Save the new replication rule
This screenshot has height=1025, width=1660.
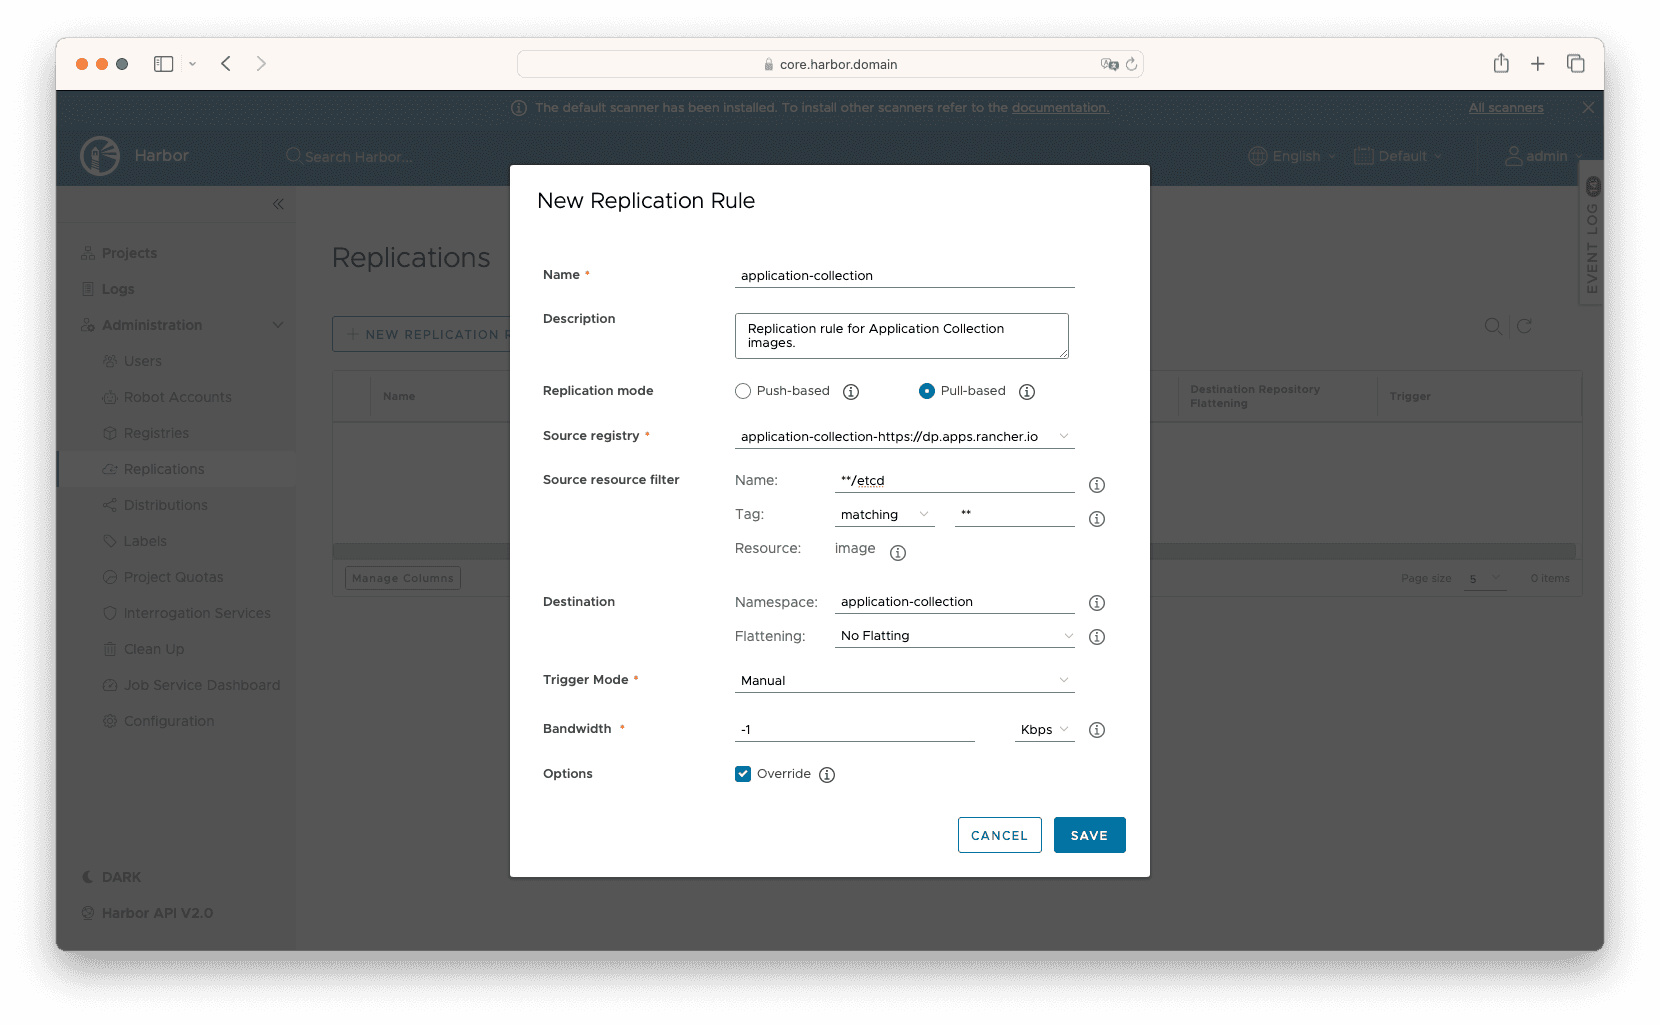pyautogui.click(x=1089, y=835)
